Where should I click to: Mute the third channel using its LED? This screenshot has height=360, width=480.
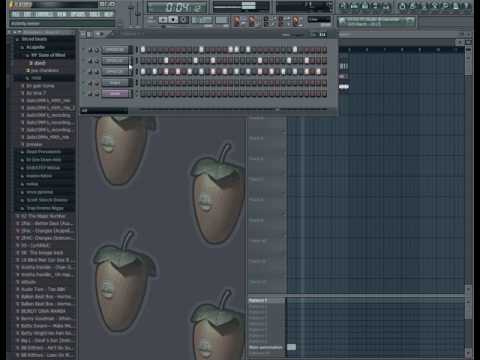84,72
